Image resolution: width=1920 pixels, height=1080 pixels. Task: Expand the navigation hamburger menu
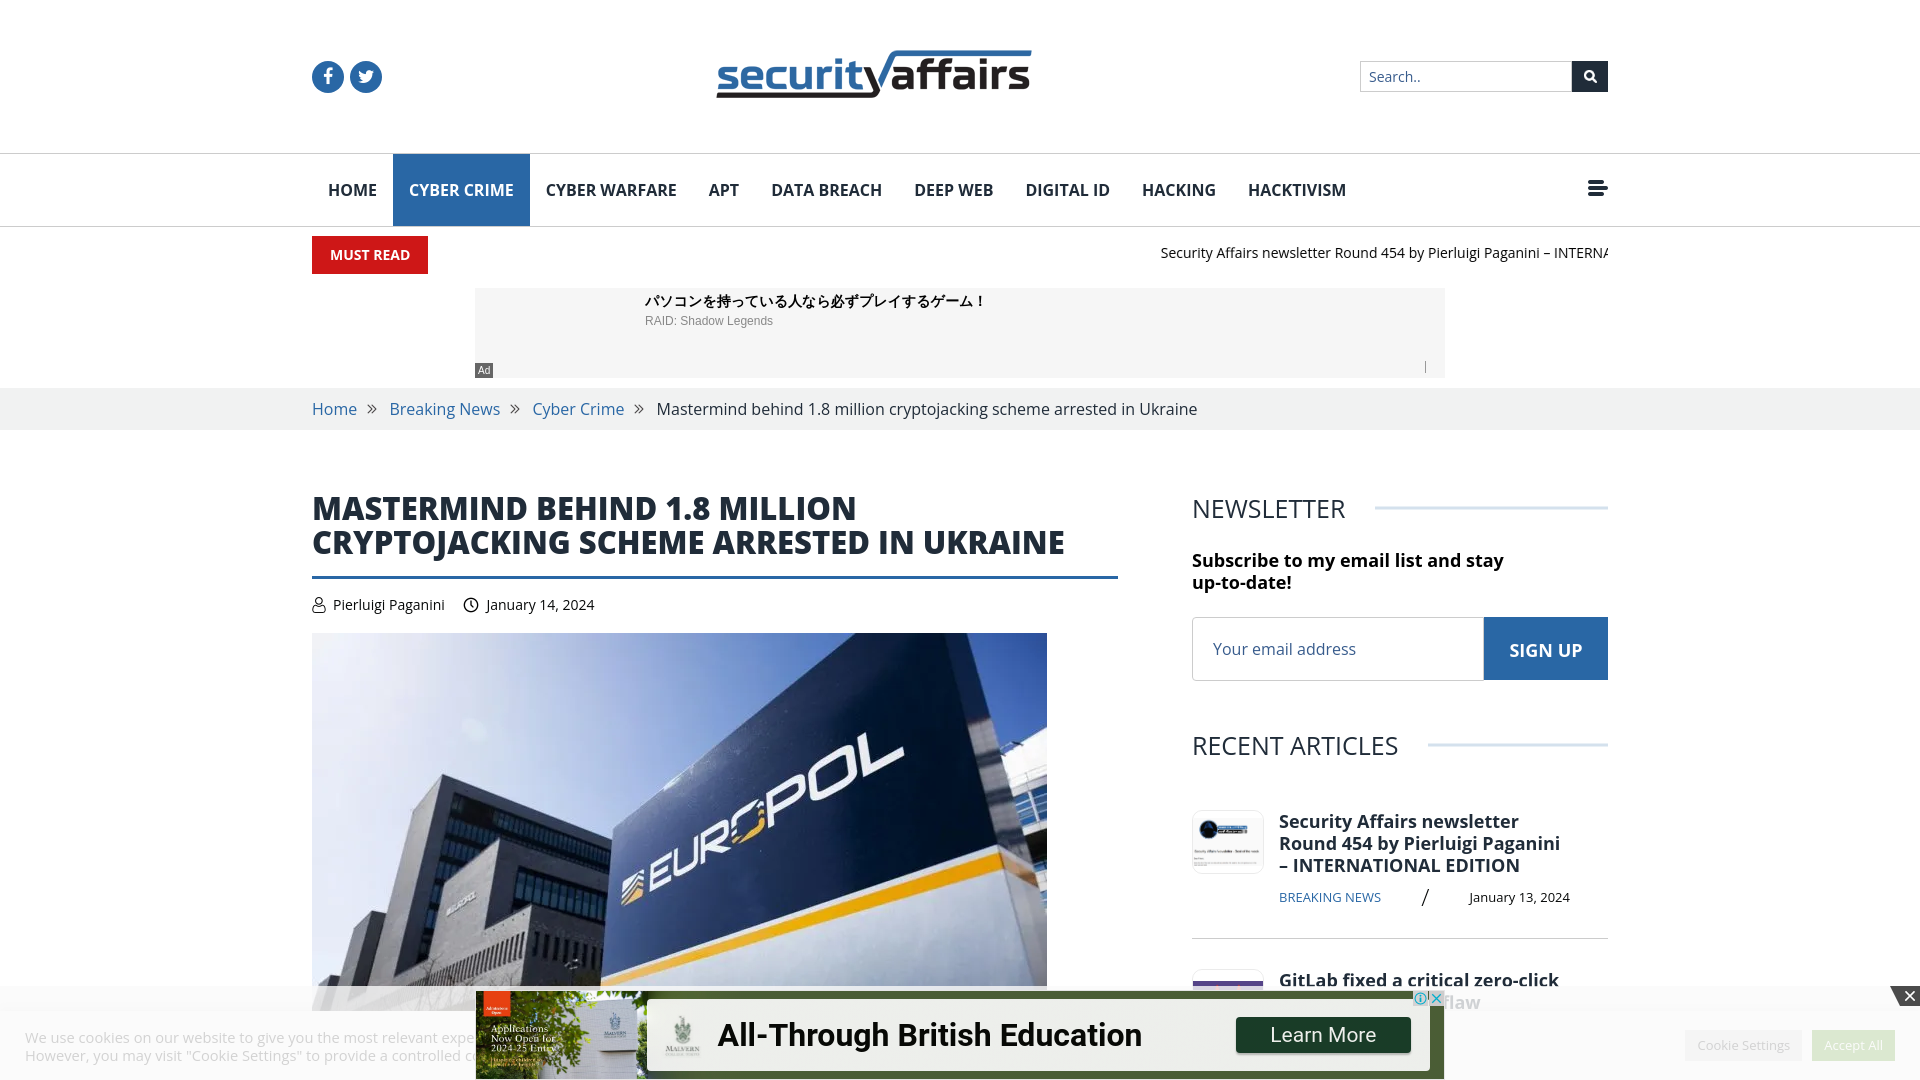pyautogui.click(x=1597, y=189)
